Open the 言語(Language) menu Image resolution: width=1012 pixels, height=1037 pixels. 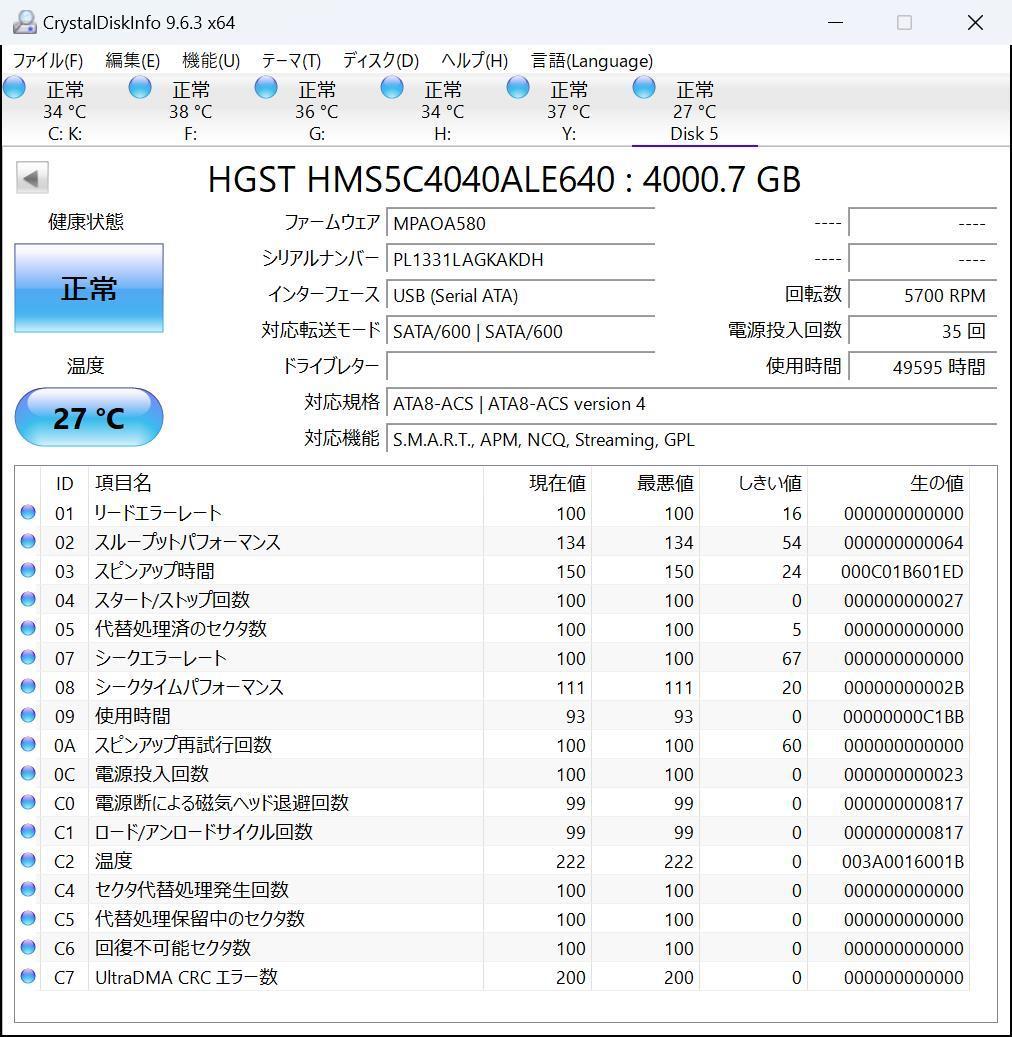pyautogui.click(x=591, y=61)
